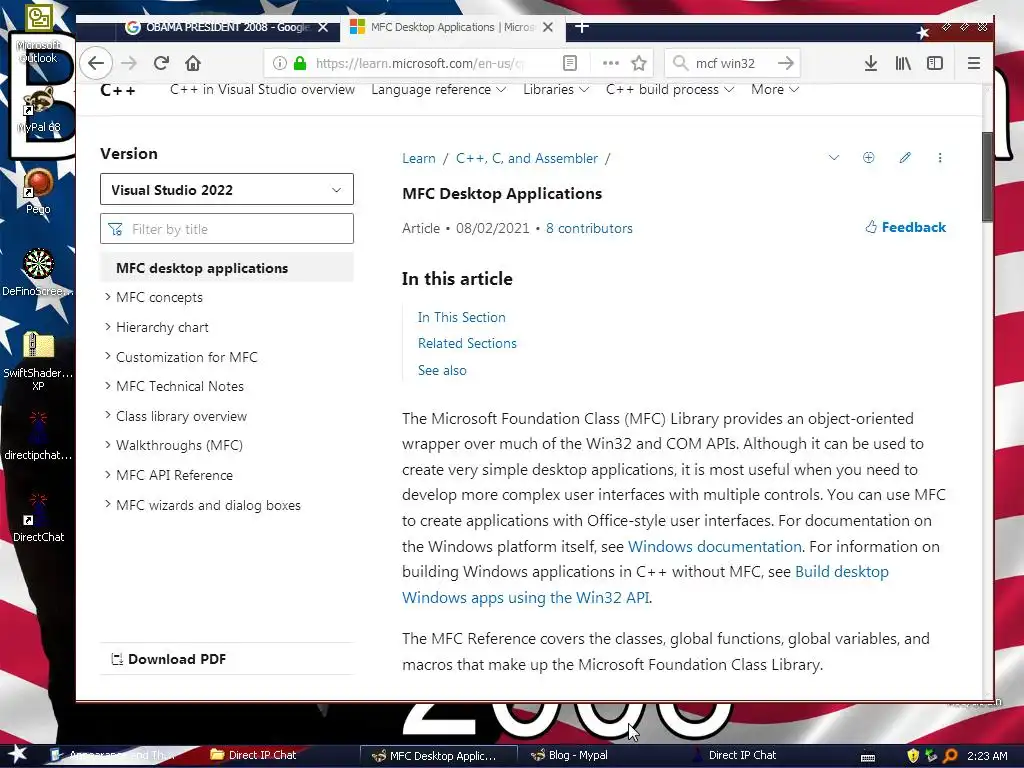Open the downloads panel
The width and height of the screenshot is (1024, 768).
tap(871, 63)
